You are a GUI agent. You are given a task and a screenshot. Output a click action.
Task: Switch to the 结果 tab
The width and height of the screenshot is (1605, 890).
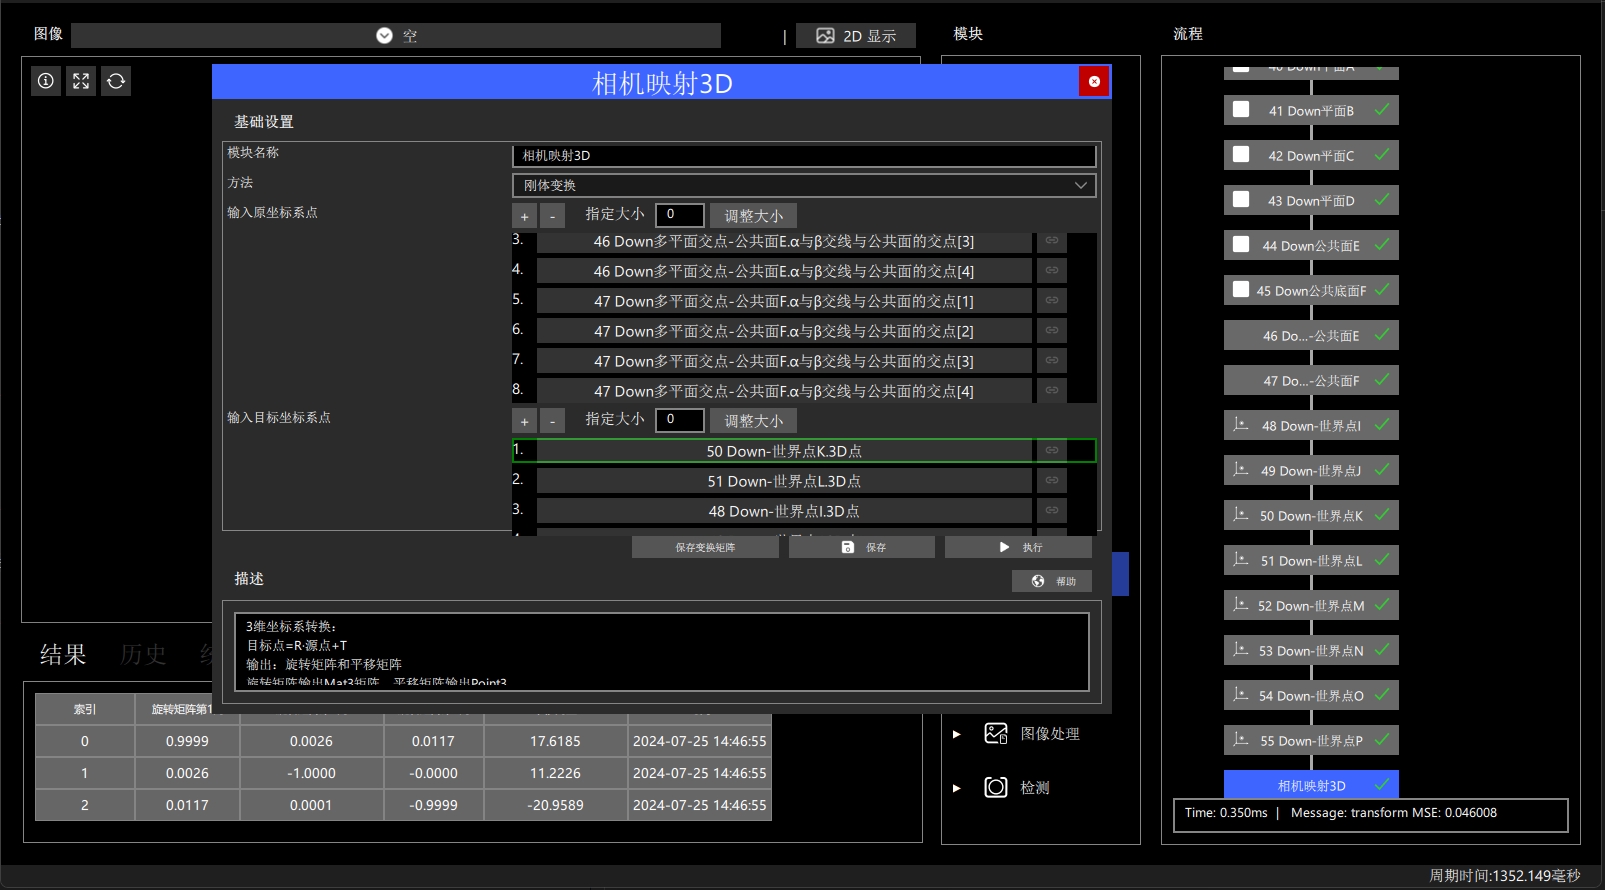point(63,655)
